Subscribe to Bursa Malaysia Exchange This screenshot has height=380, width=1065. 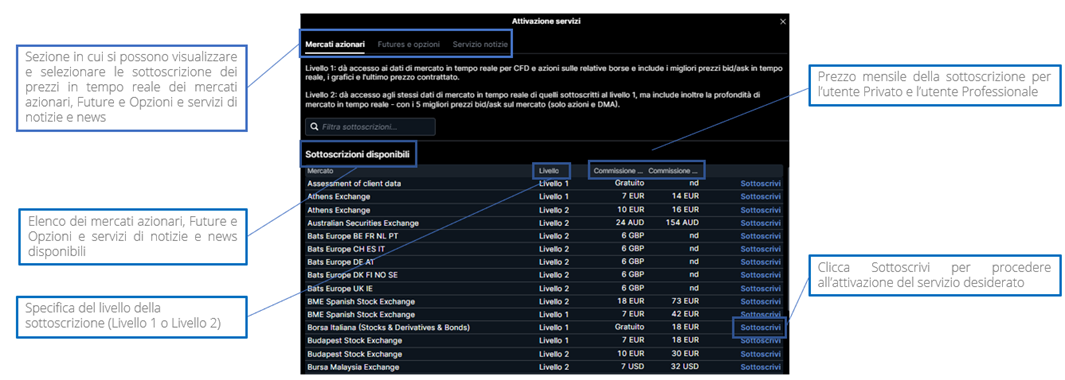[761, 367]
